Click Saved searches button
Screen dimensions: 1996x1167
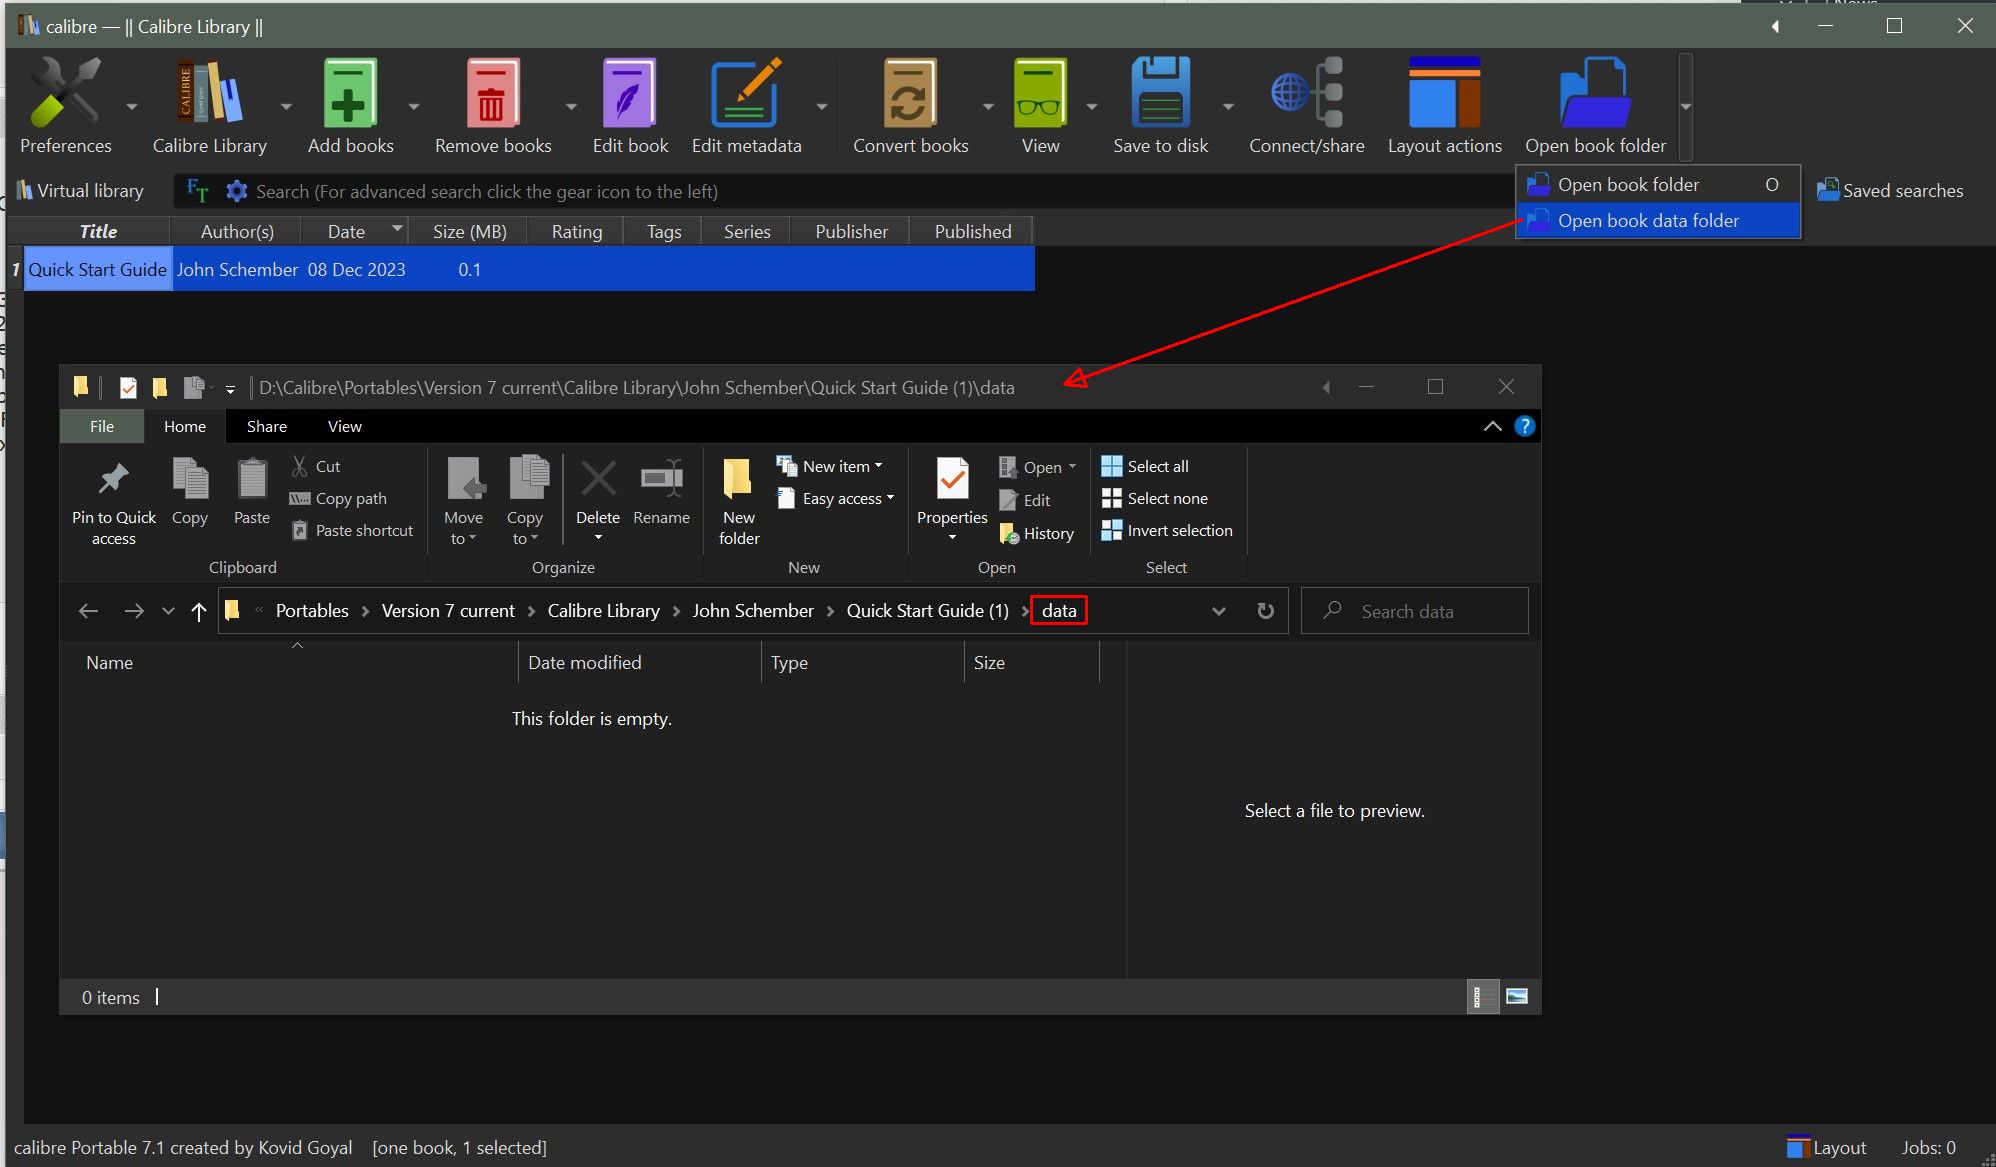[1890, 191]
